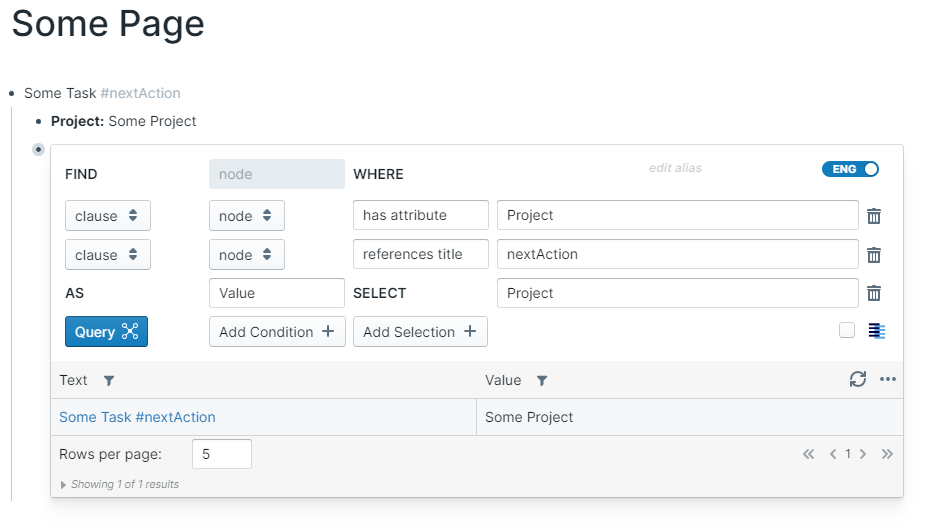Filter the Text column

tap(109, 381)
